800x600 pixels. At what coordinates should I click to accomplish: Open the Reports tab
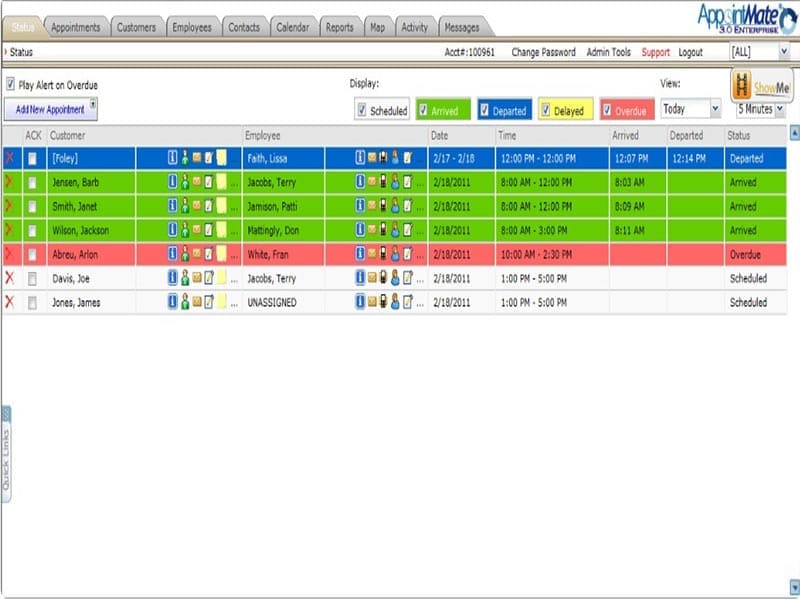pos(339,27)
